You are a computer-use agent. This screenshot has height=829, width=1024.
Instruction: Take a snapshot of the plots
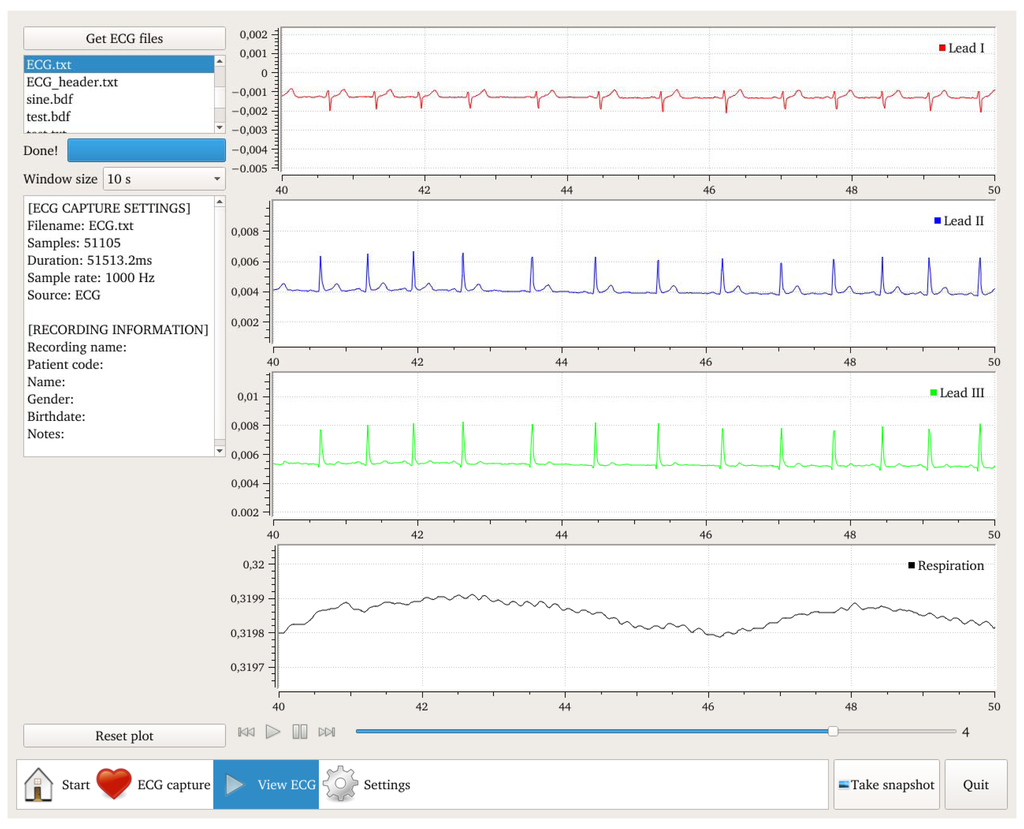click(x=886, y=785)
